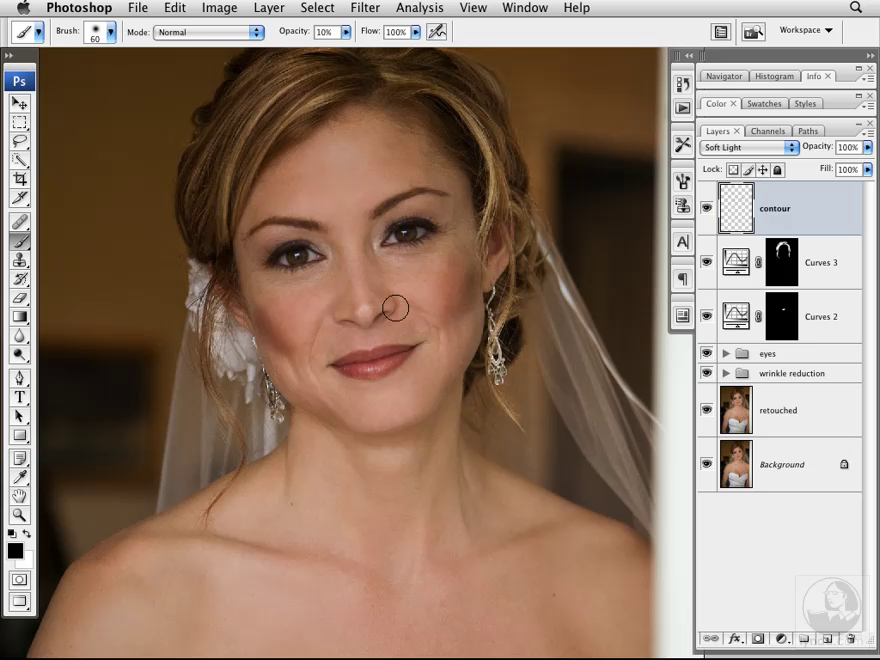Link layers button in Layers panel
This screenshot has width=880, height=660.
coord(710,639)
